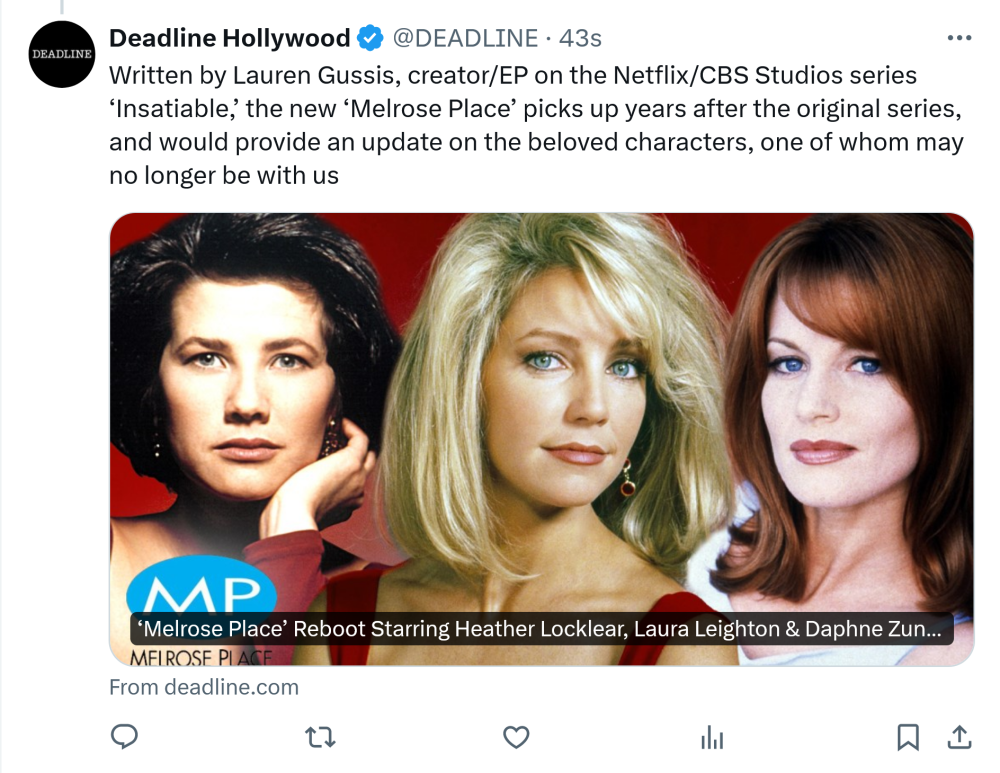Click the blue verified checkmark badge
Image resolution: width=1000 pixels, height=773 pixels.
pyautogui.click(x=370, y=38)
